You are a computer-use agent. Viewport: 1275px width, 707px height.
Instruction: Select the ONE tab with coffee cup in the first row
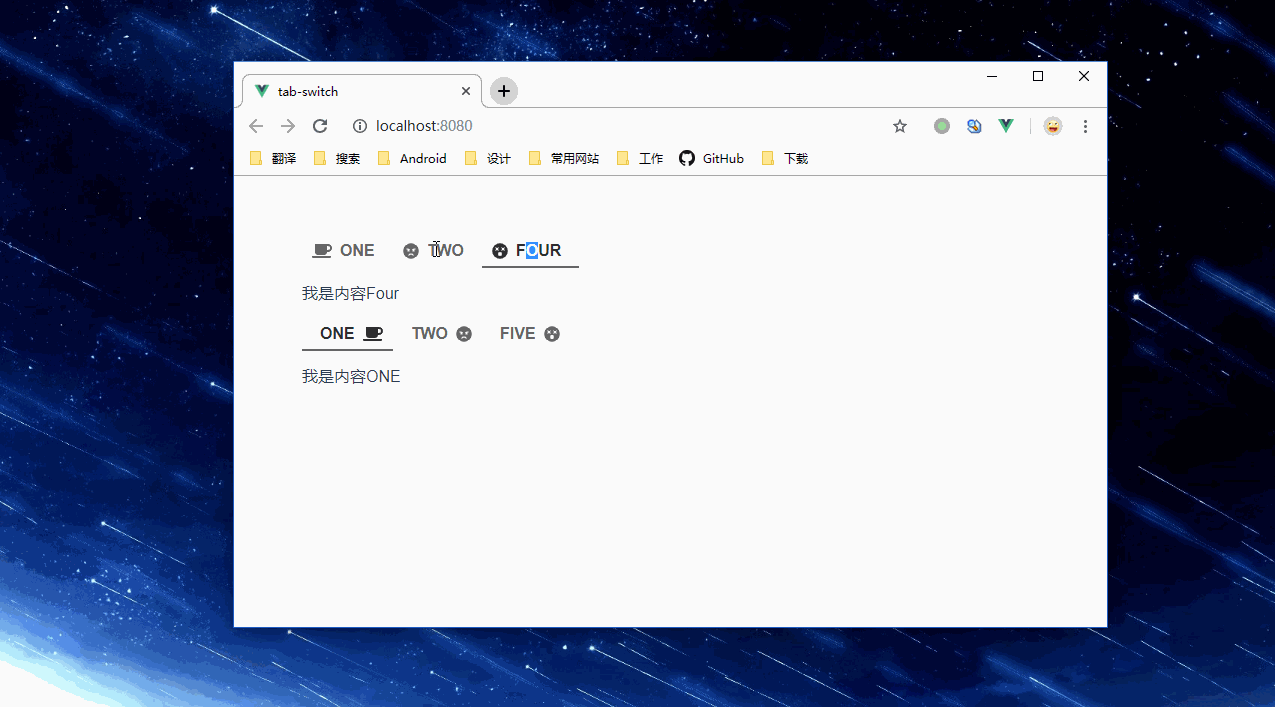click(x=343, y=251)
